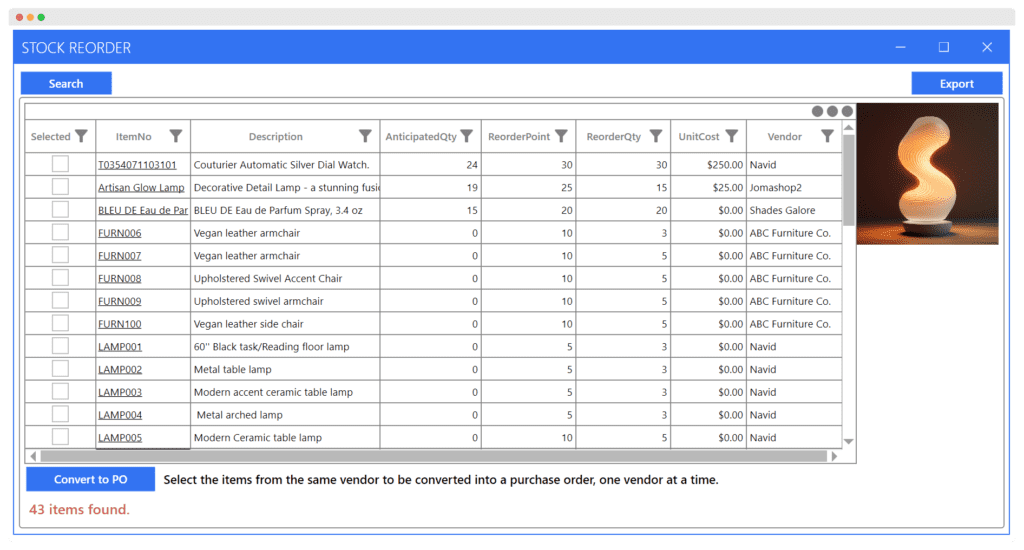
Task: Click 'Vegan leather side chair' description cell
Action: pyautogui.click(x=285, y=324)
